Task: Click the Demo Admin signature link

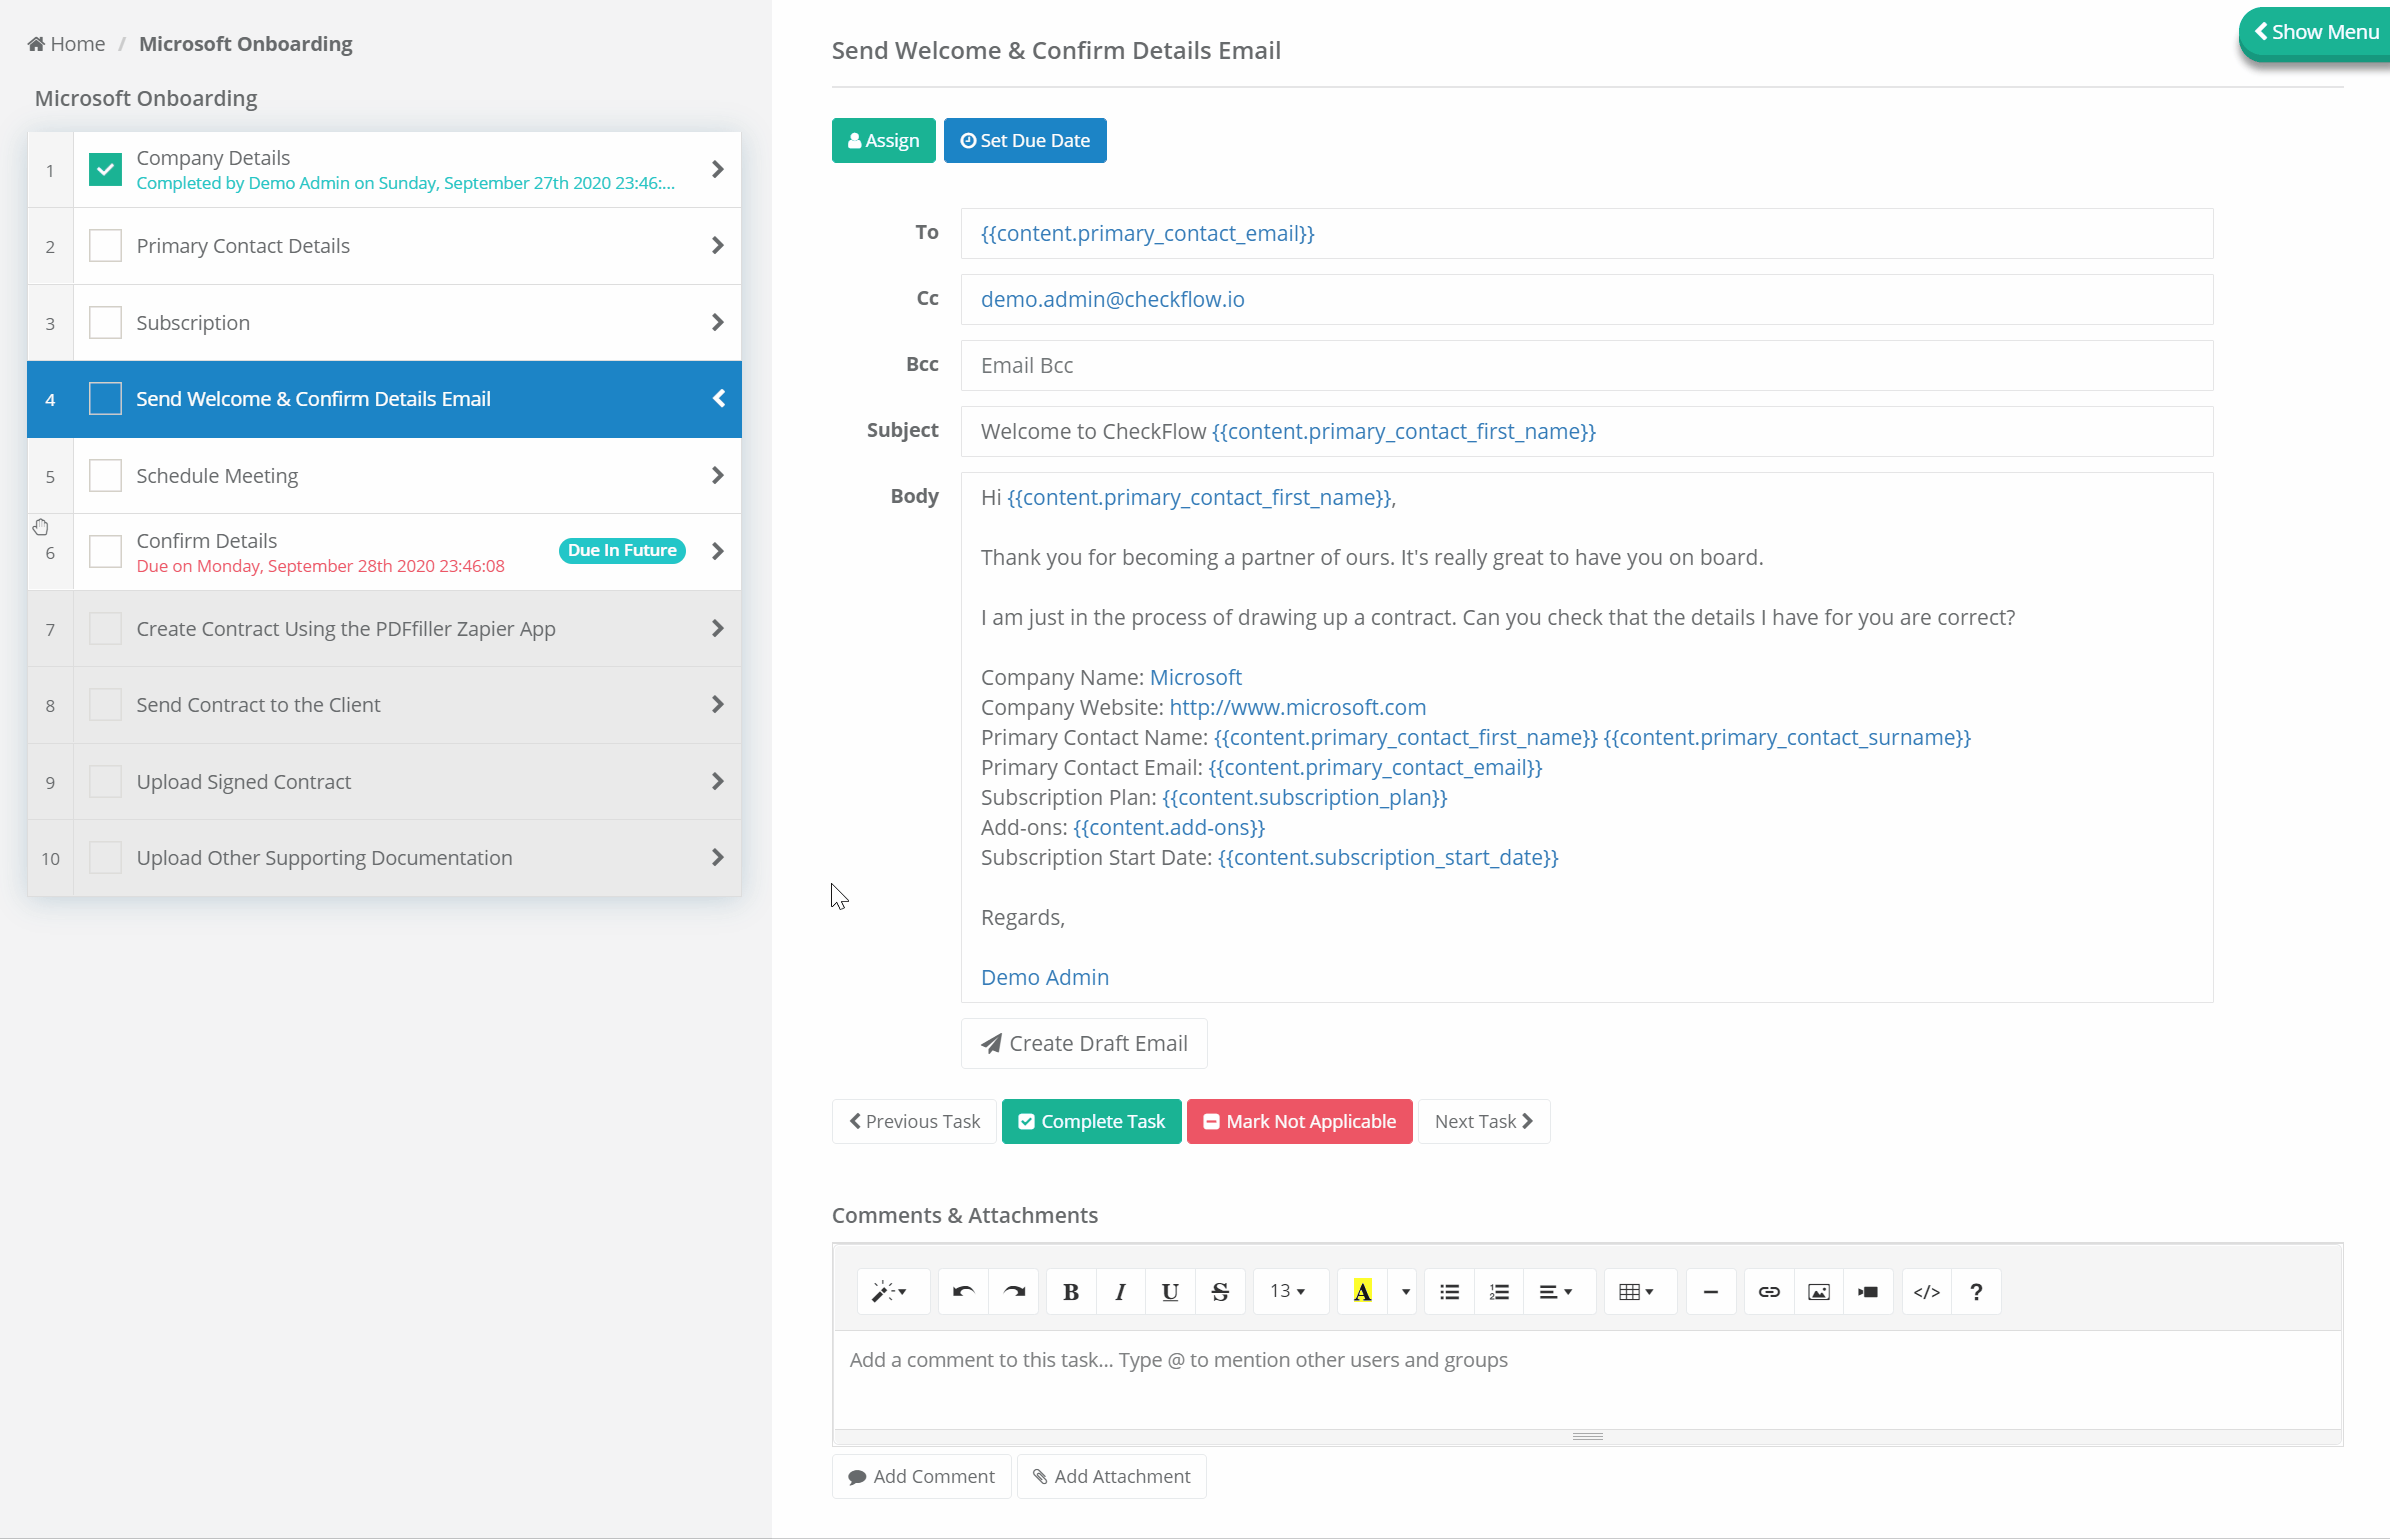Action: coord(1043,976)
